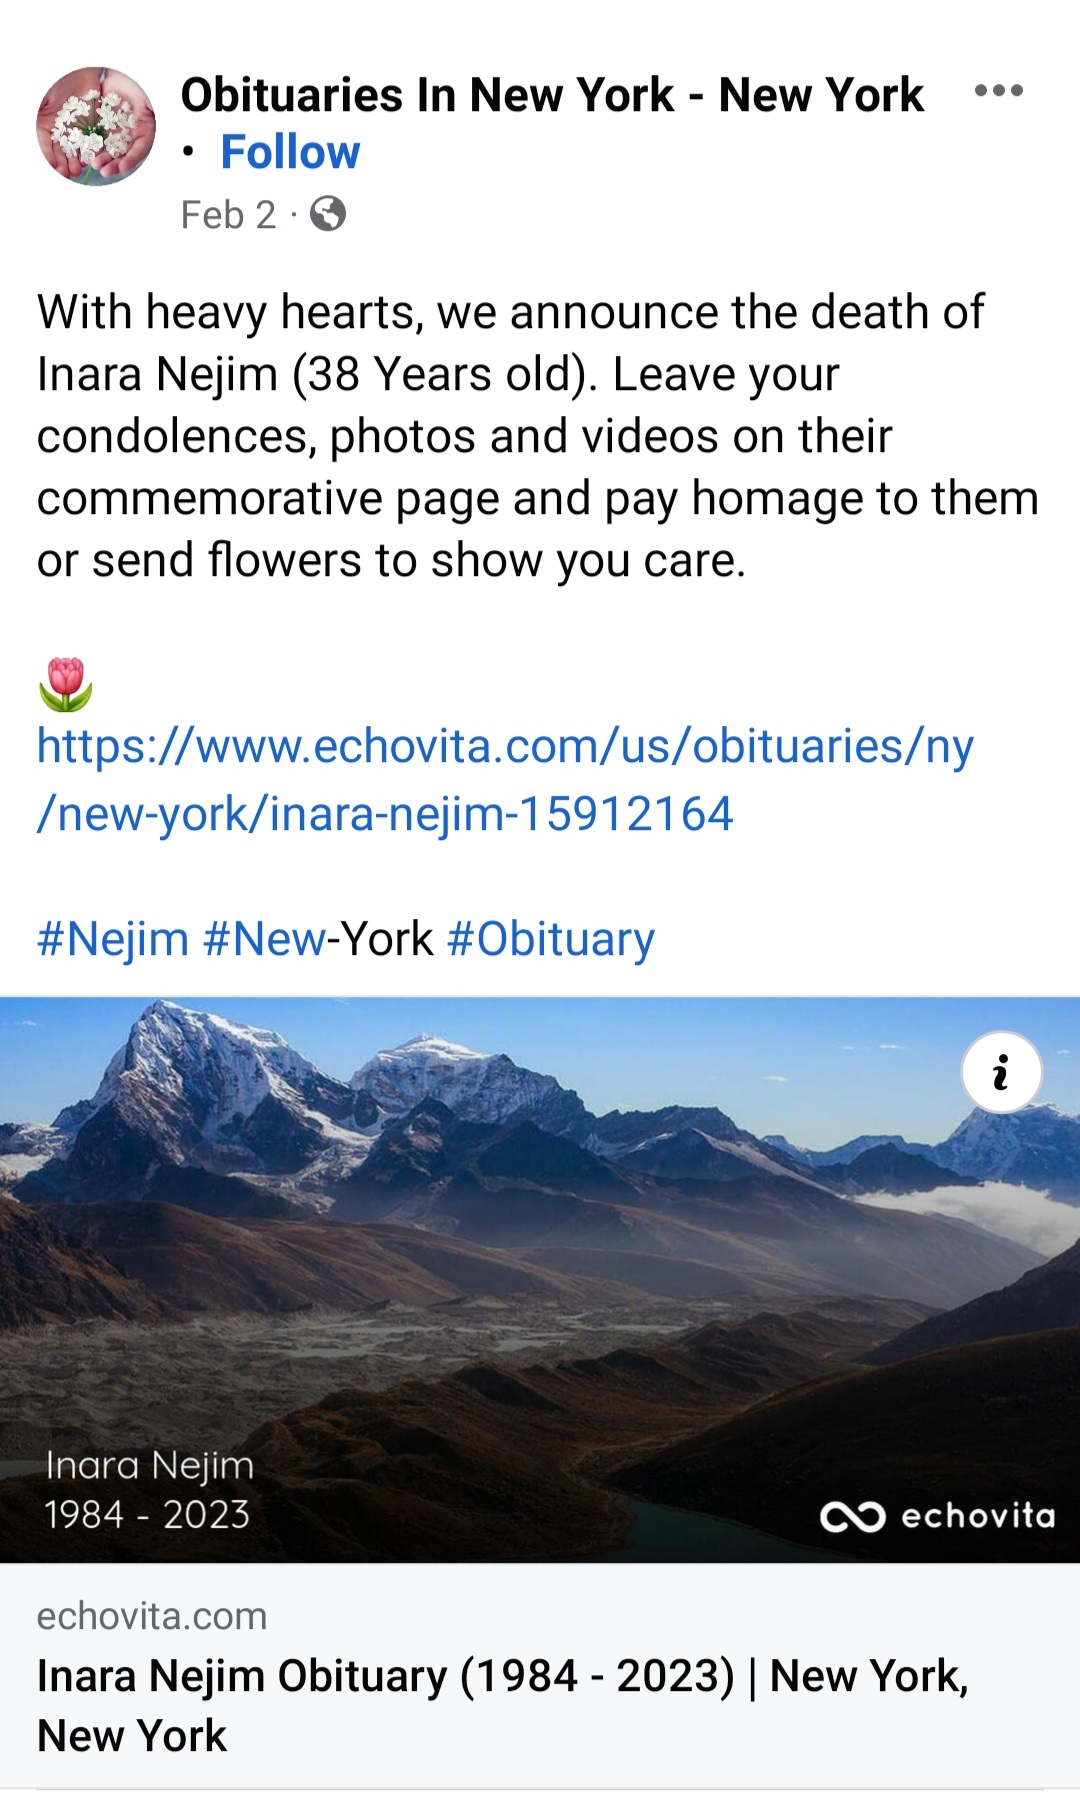This screenshot has width=1080, height=1793.
Task: Tap the #Nejim hashtag
Action: click(x=113, y=939)
